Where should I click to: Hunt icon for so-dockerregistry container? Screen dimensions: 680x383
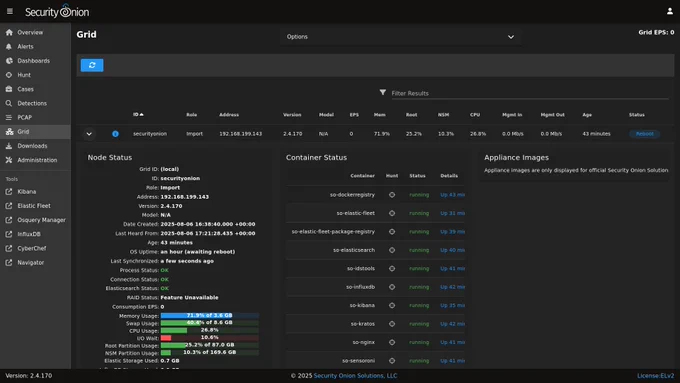coord(392,195)
